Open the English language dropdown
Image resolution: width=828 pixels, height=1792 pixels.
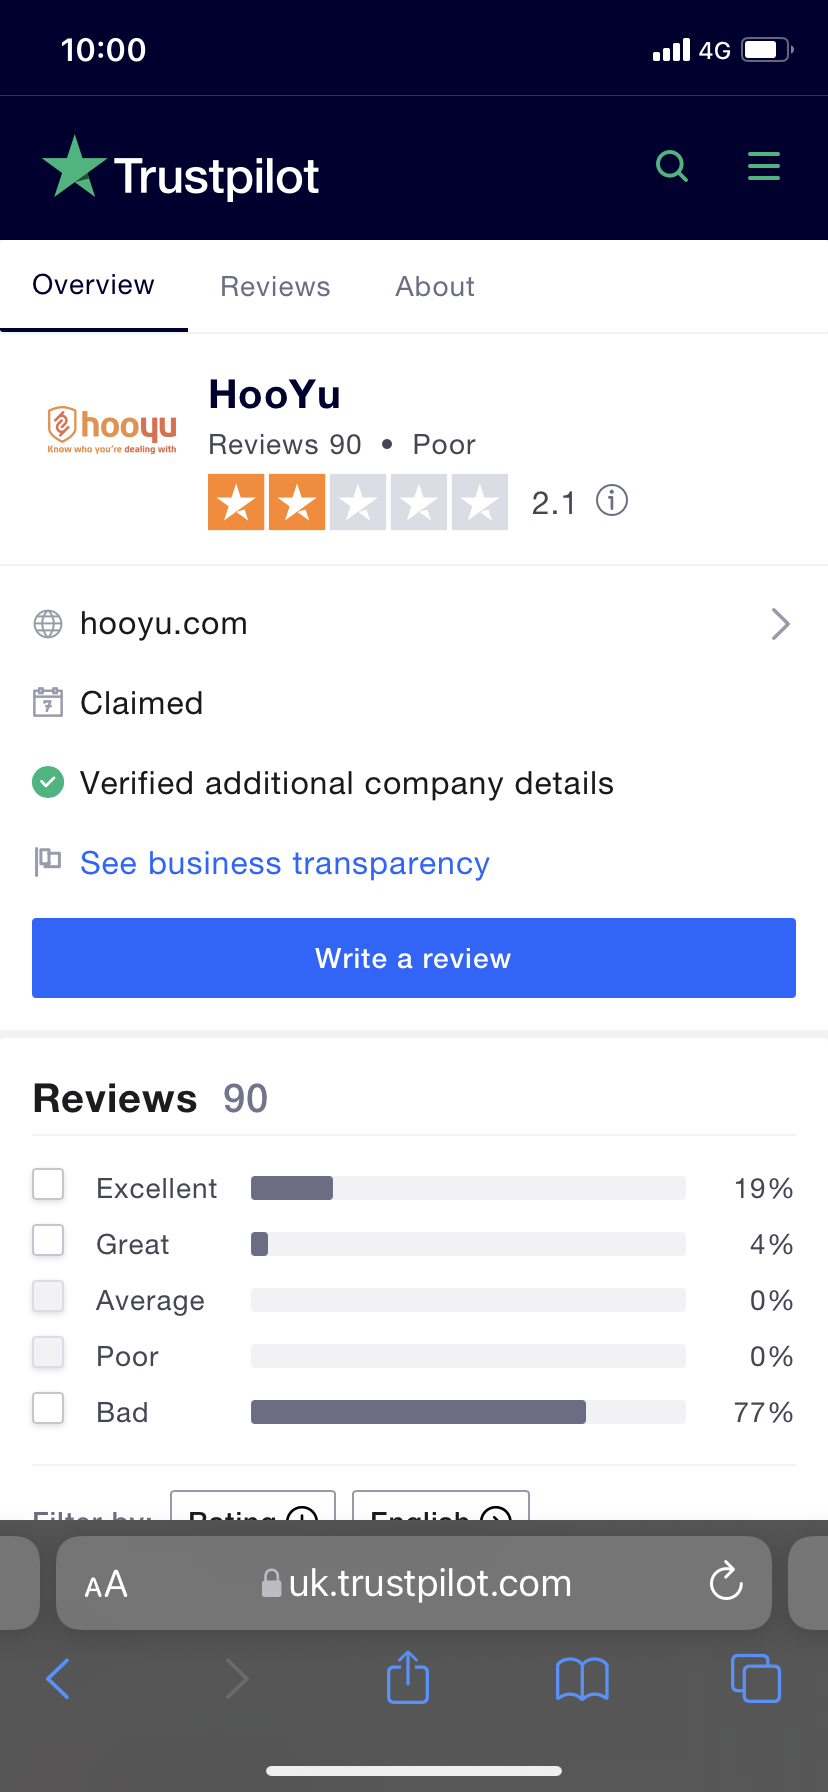pos(441,1508)
